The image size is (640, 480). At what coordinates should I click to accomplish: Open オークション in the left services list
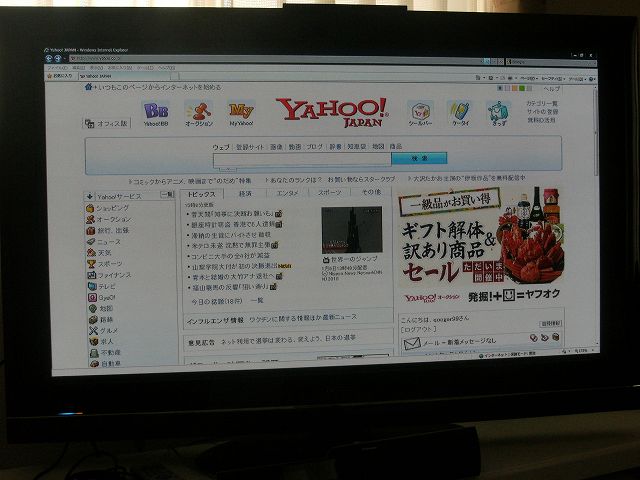coord(109,219)
